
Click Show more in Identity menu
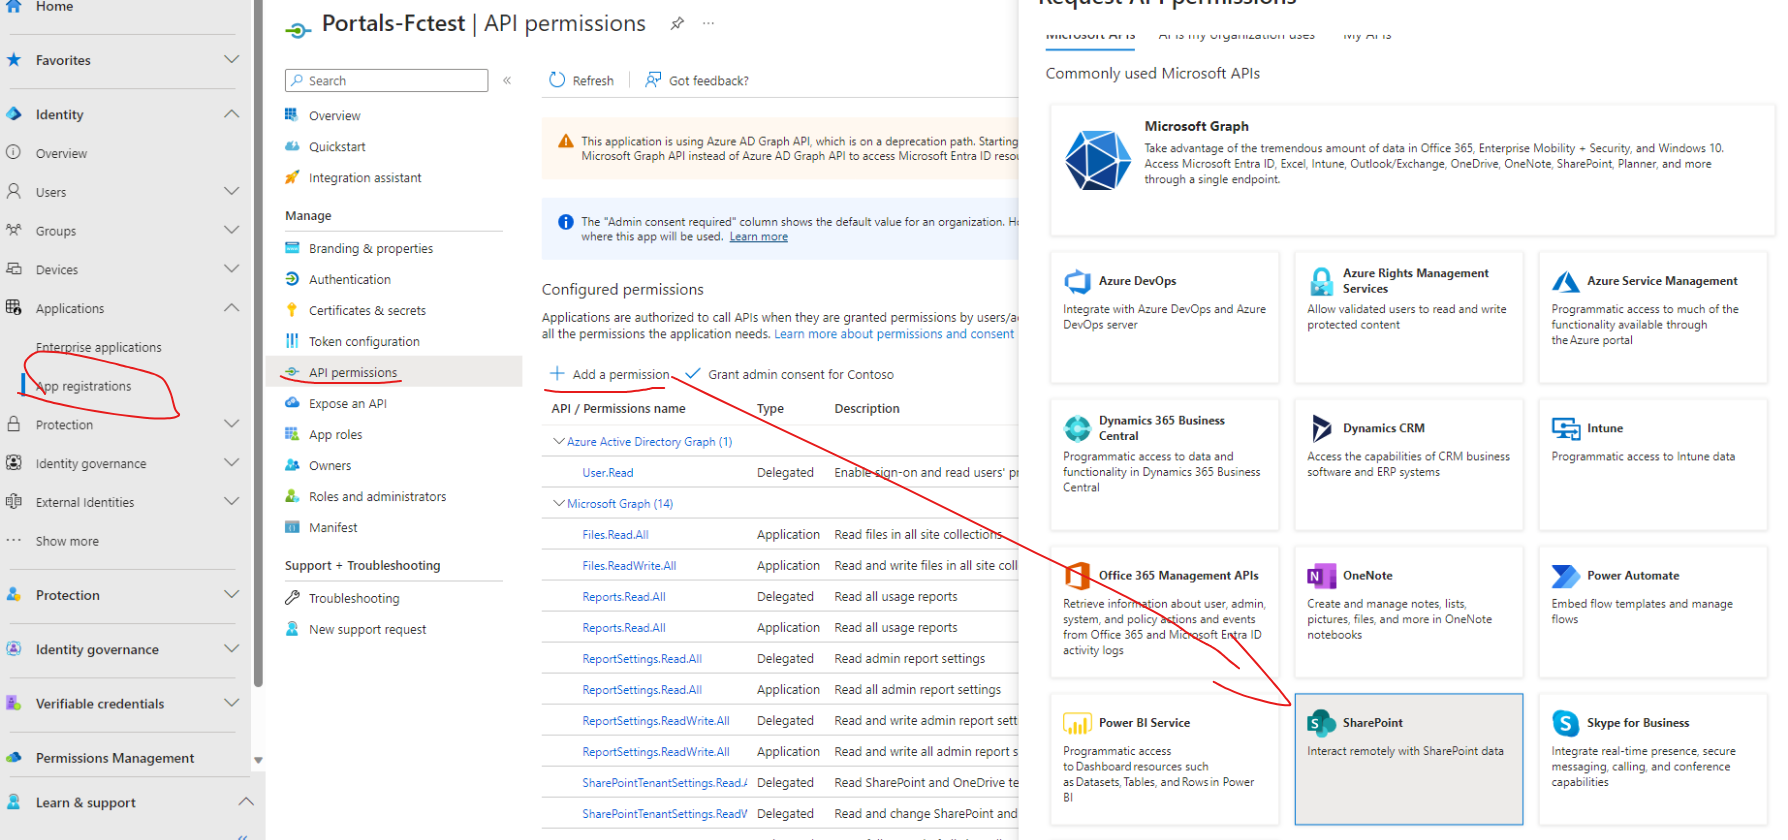67,541
